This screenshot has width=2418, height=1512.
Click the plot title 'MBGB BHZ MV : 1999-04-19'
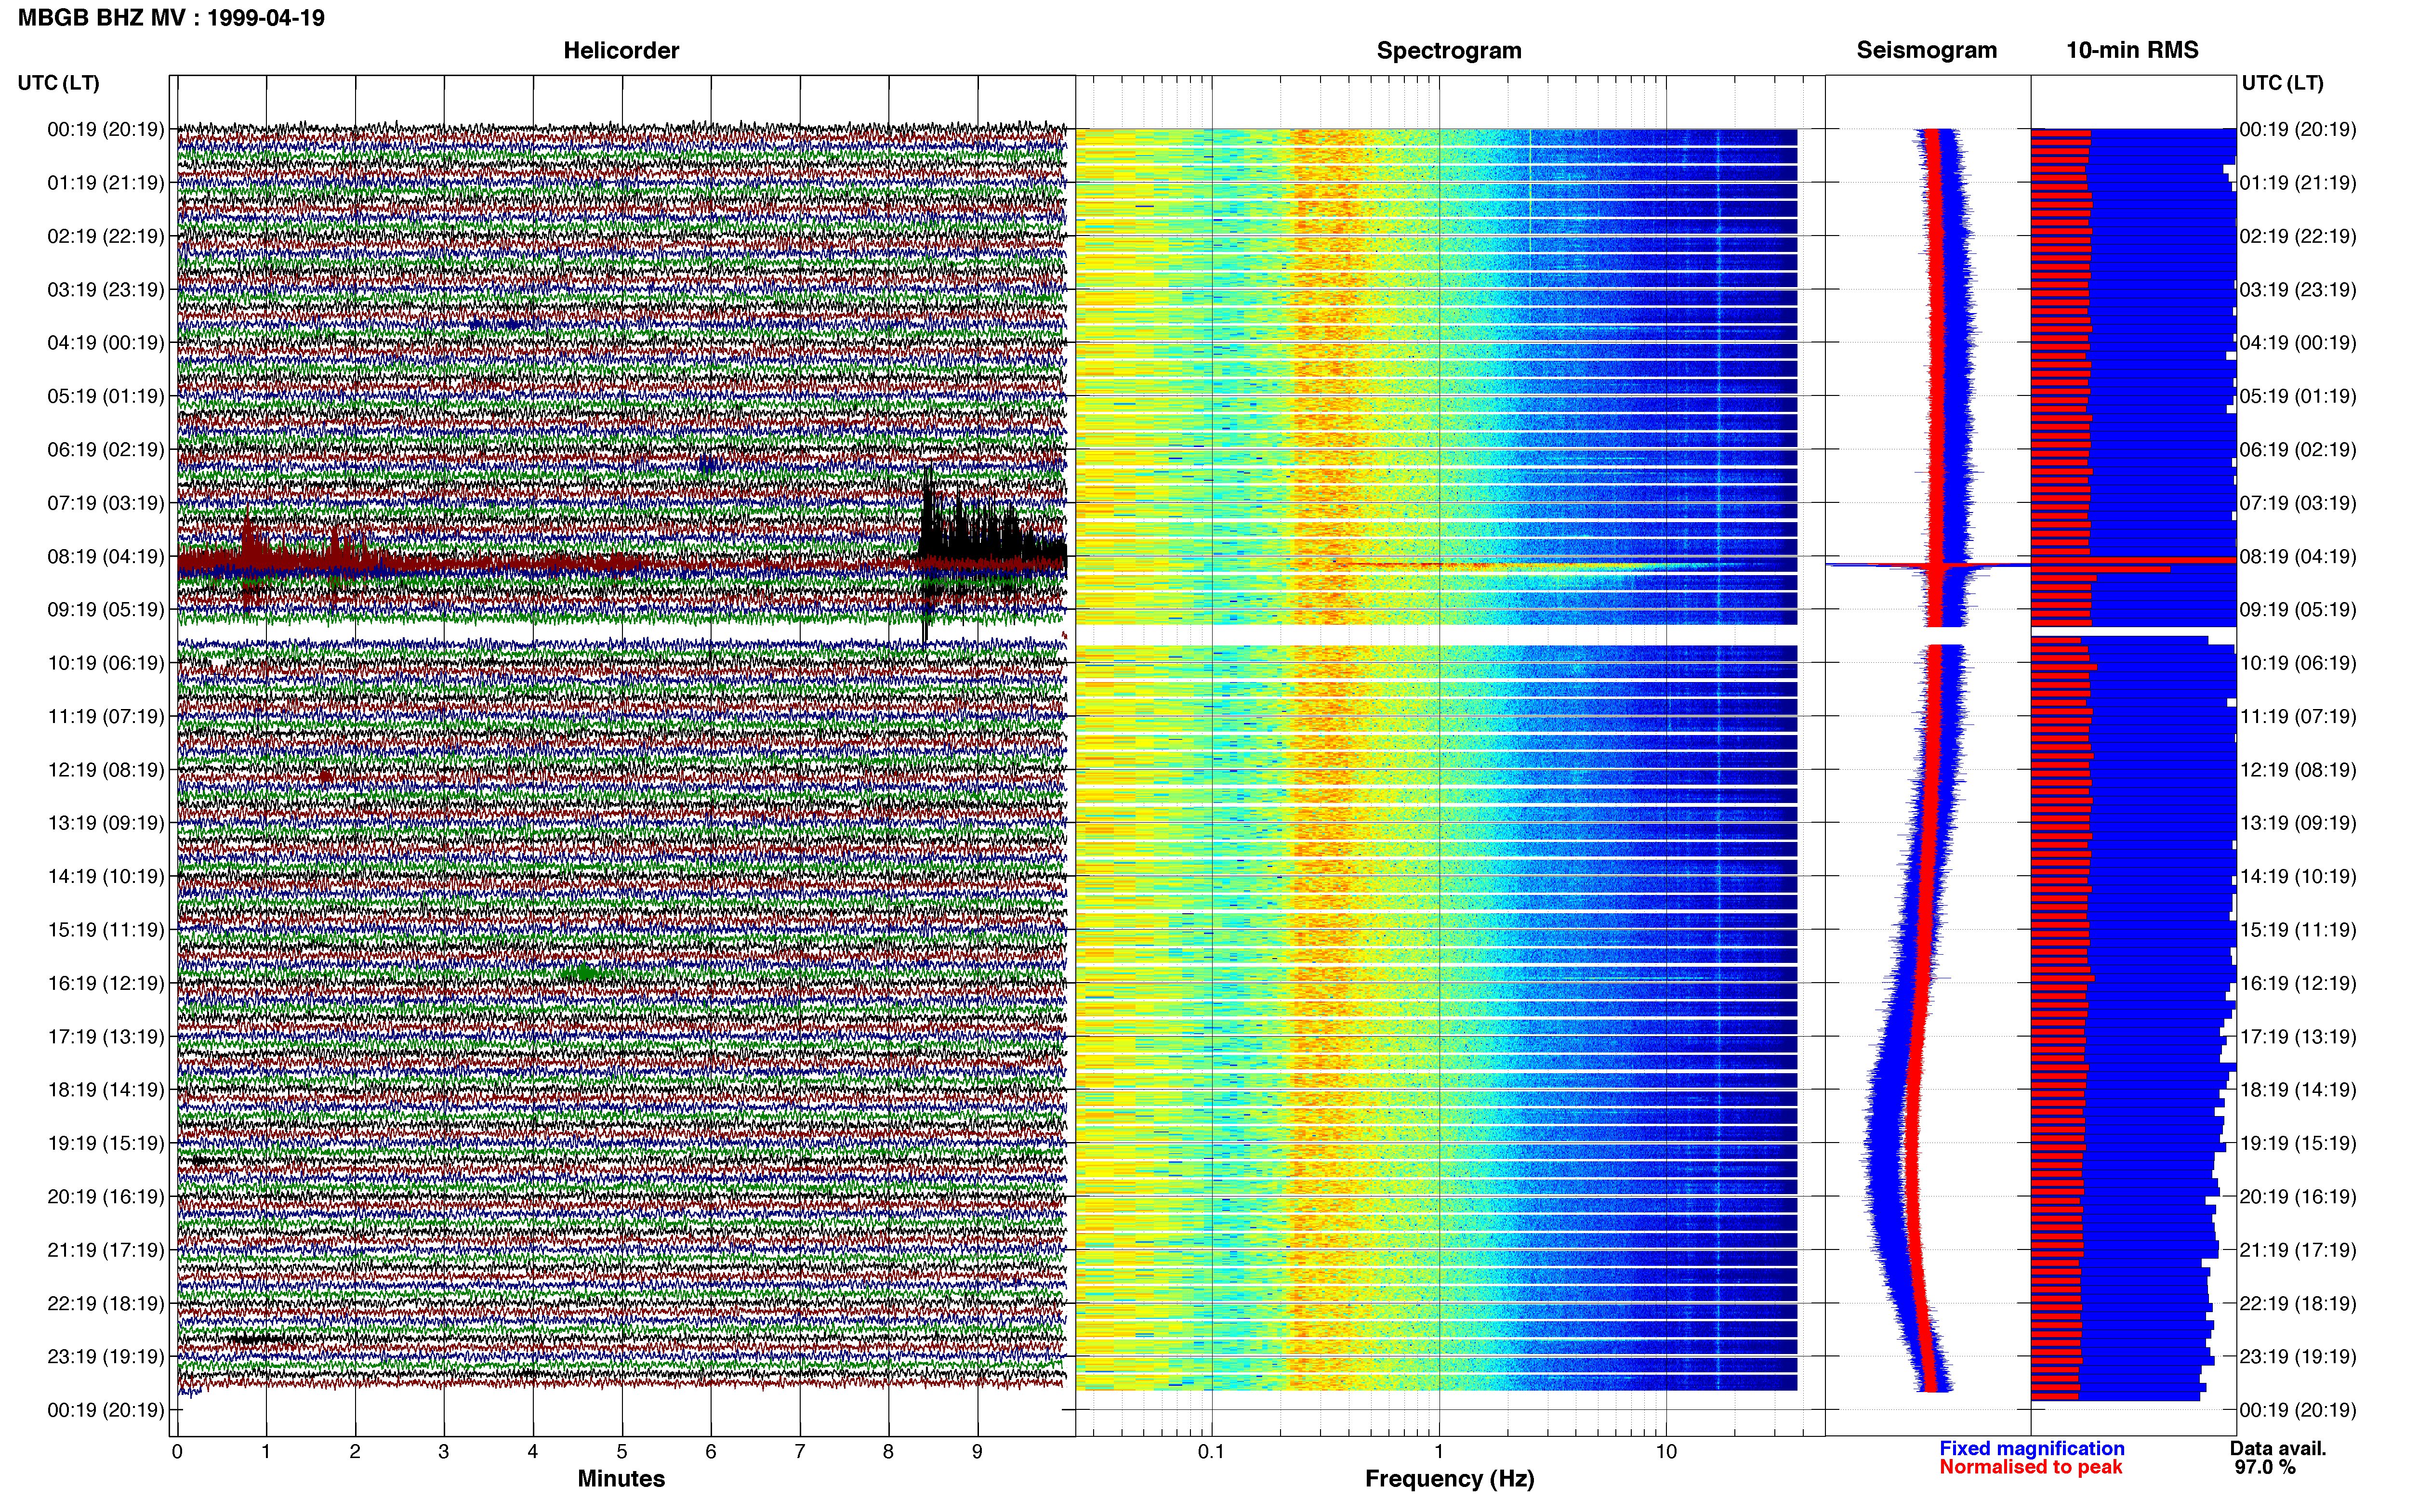click(x=171, y=18)
